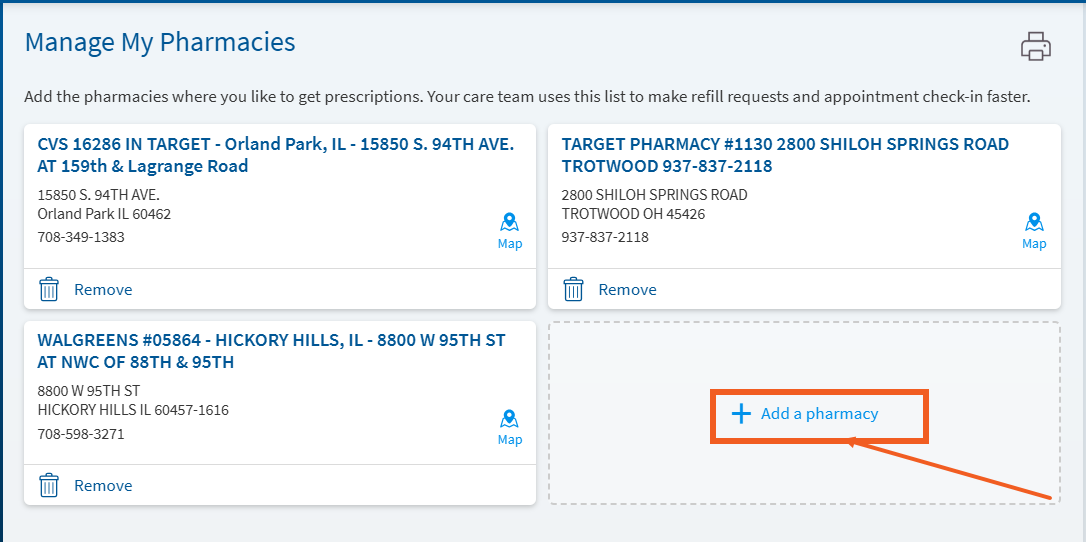Remove Walgreens #05864 via Remove link

[x=103, y=485]
